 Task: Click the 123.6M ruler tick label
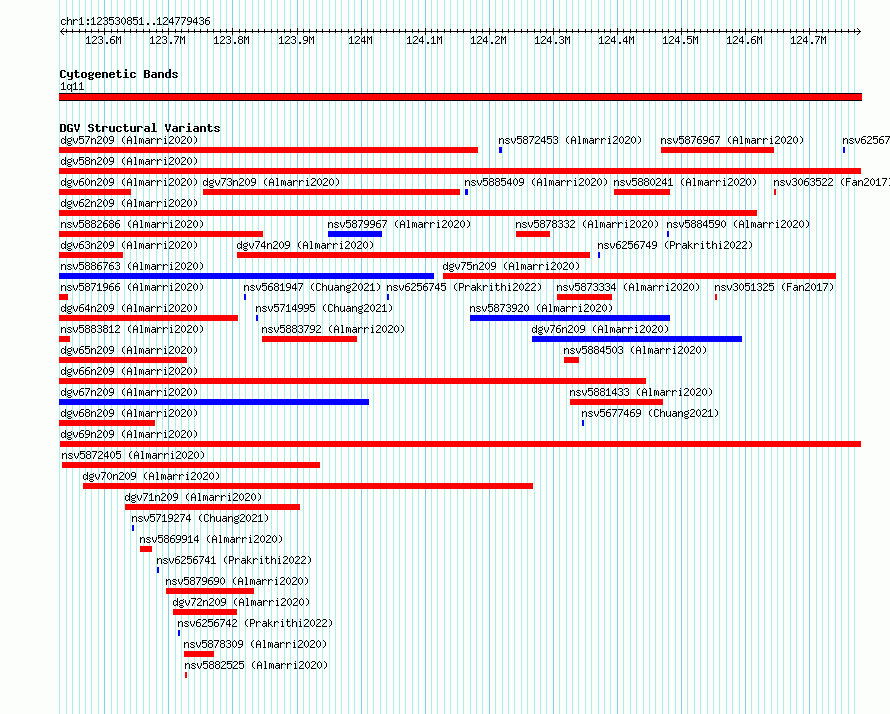[x=103, y=40]
